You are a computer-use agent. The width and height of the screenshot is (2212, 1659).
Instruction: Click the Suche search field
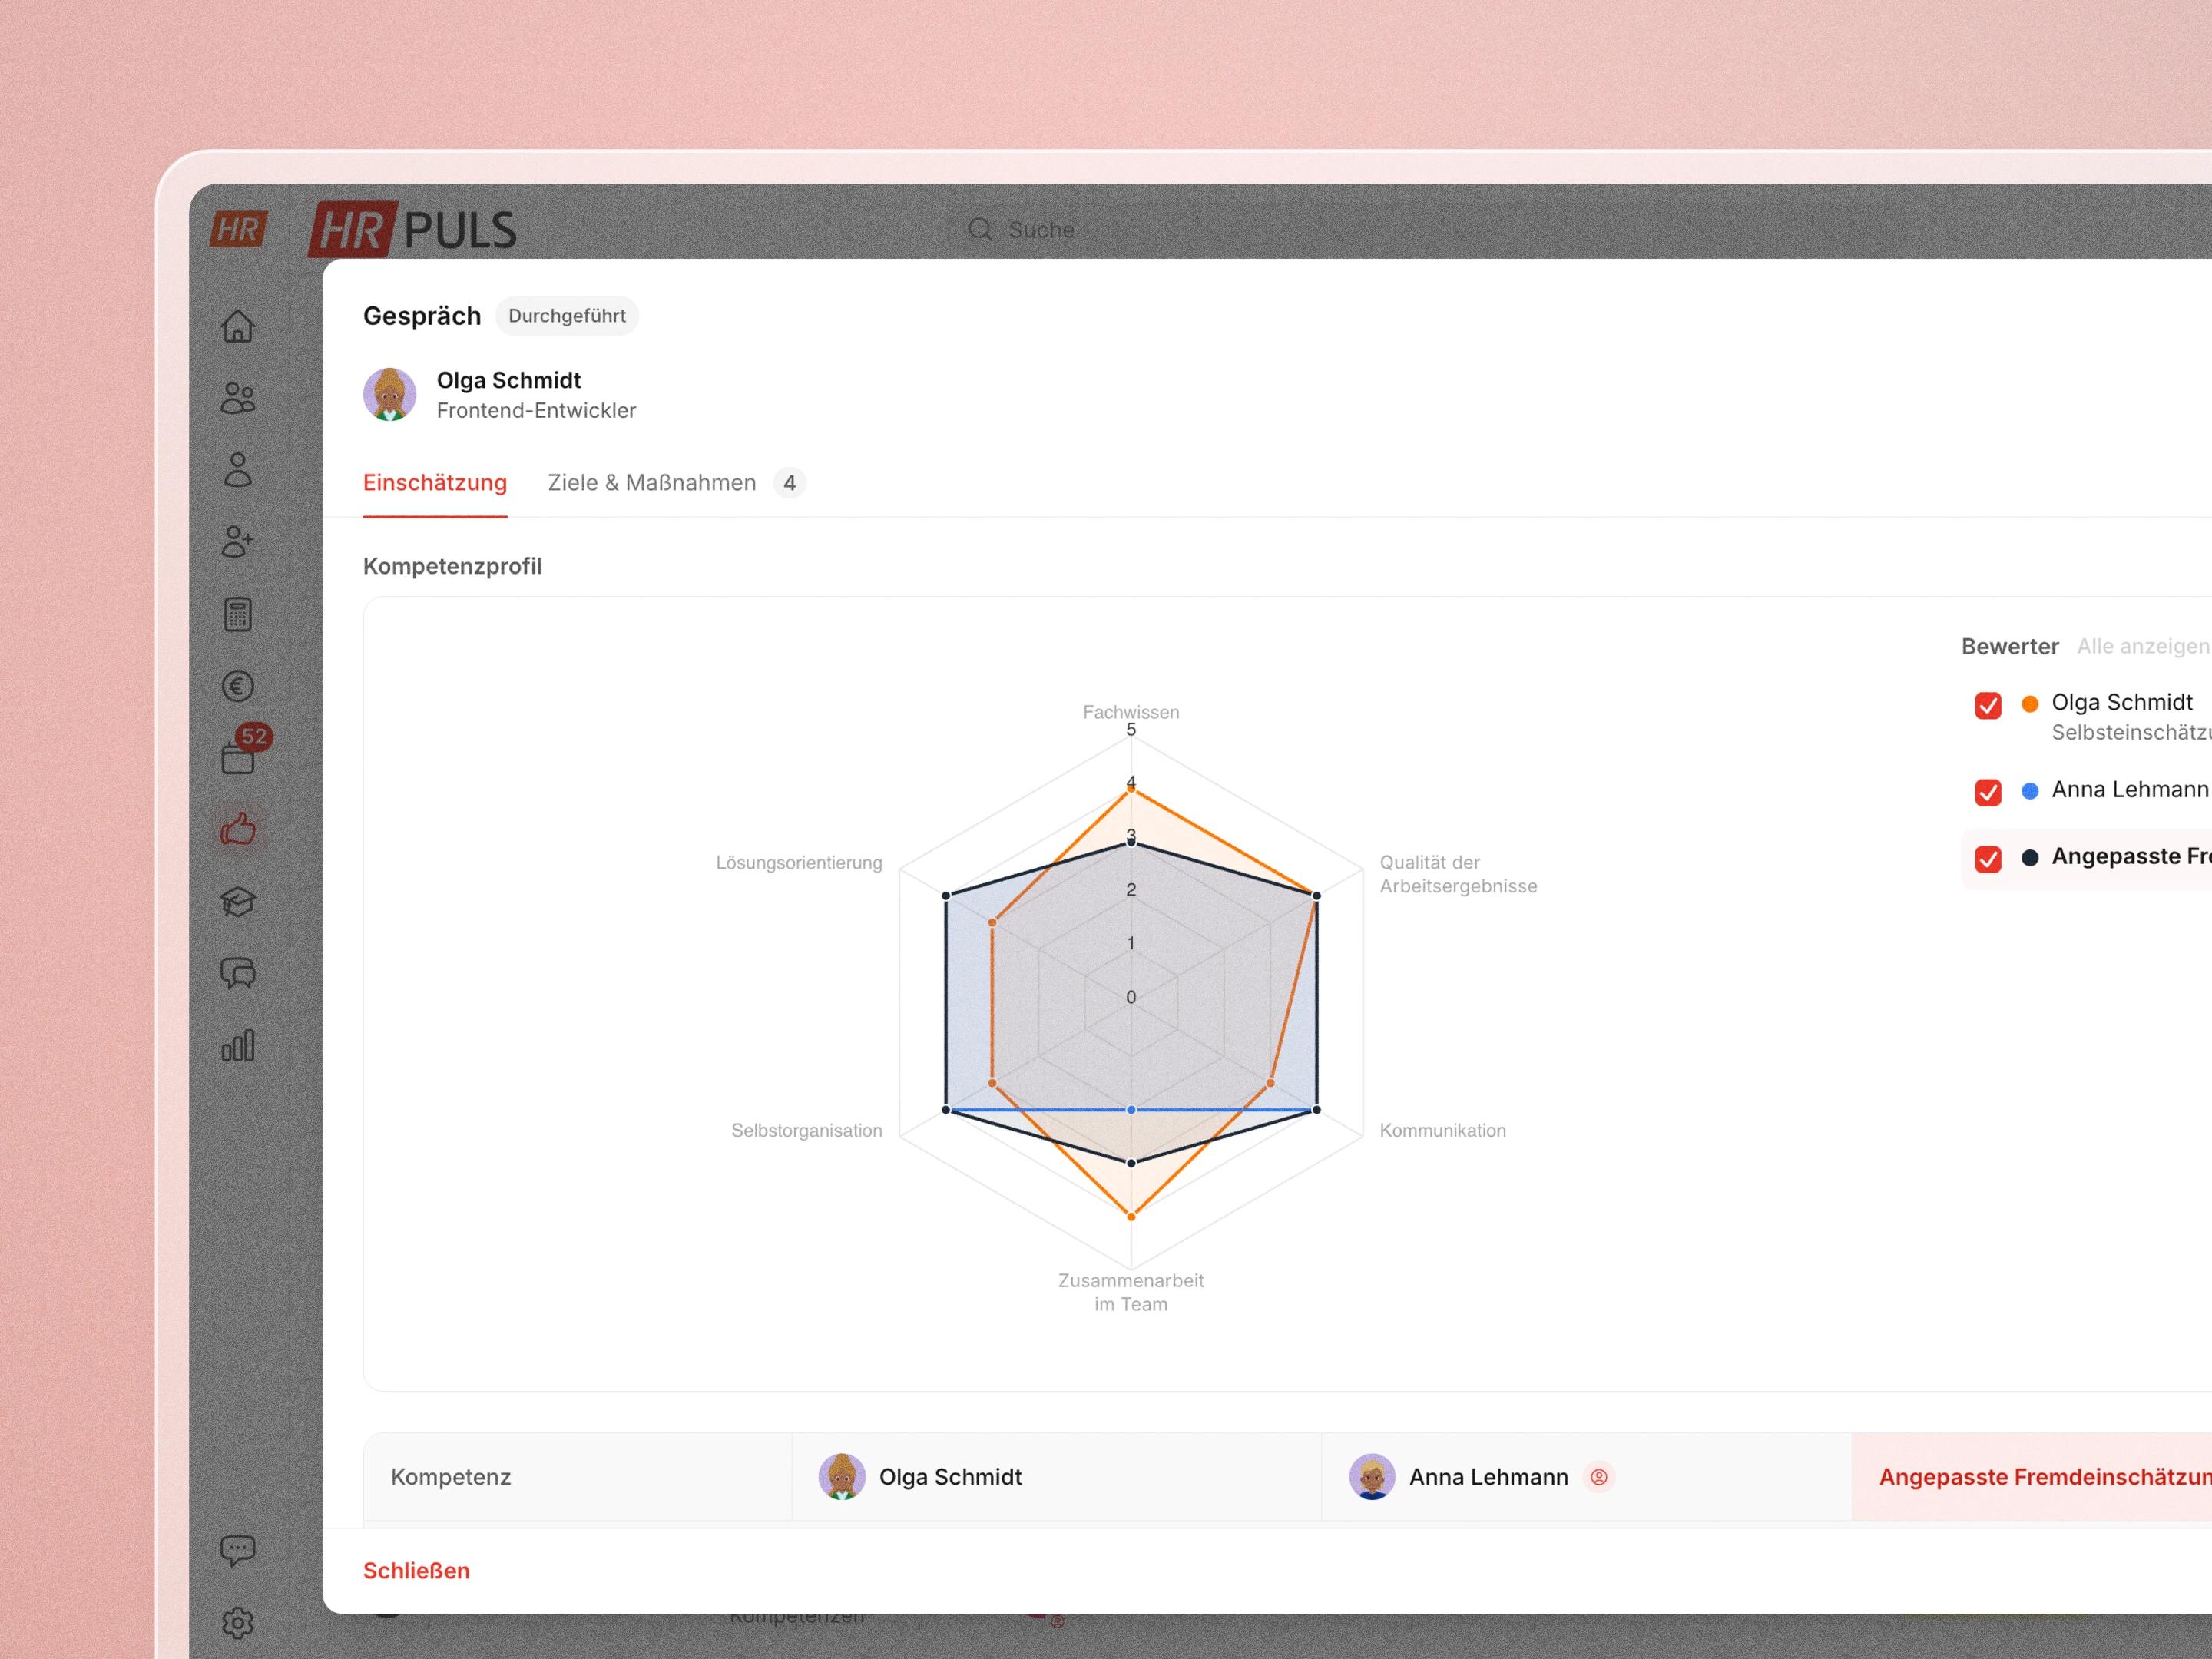[1041, 229]
